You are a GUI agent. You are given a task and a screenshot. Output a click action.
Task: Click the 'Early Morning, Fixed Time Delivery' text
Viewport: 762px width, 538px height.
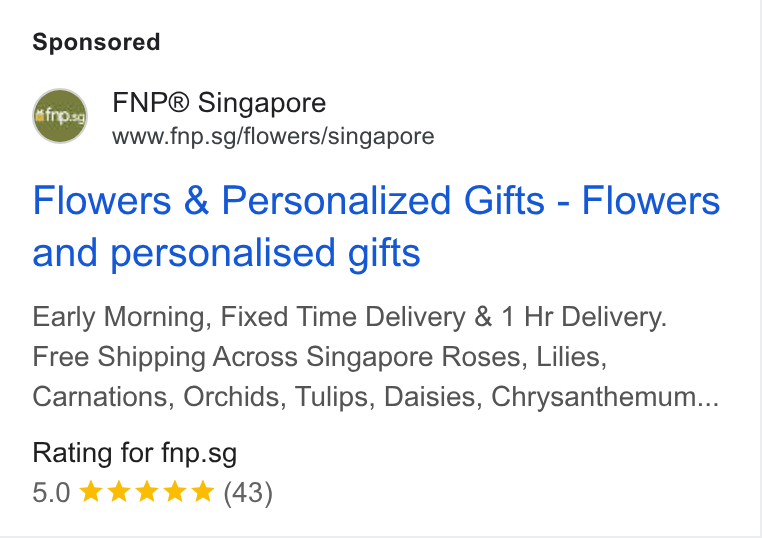coord(249,318)
